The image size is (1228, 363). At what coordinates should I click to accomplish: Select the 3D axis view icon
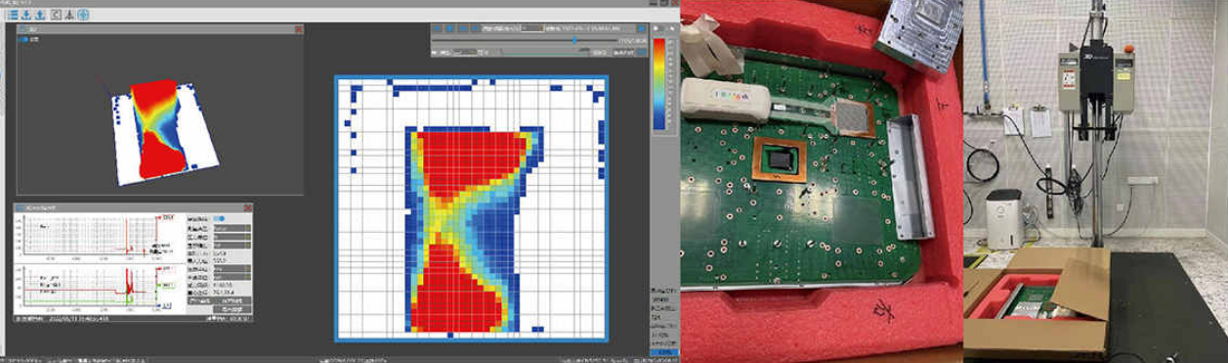click(69, 15)
